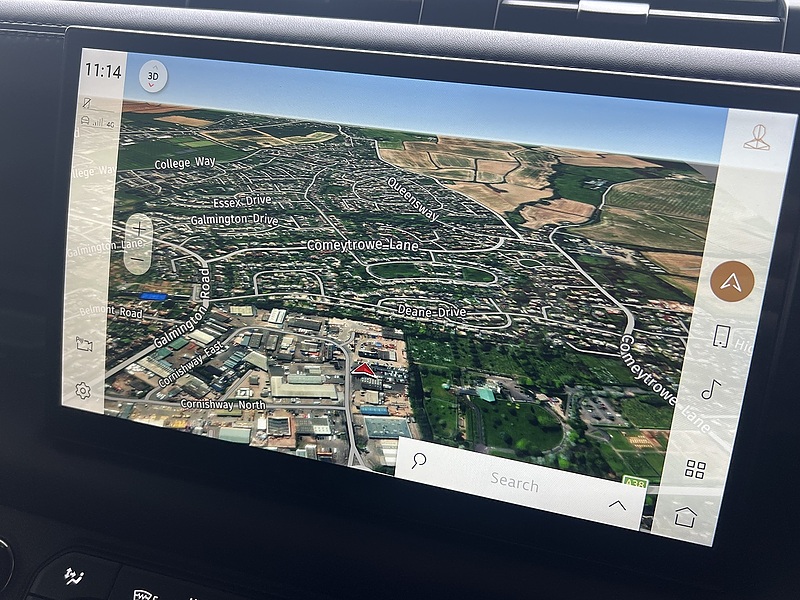This screenshot has width=800, height=600.
Task: Toggle the 3D map view button
Action: (153, 75)
